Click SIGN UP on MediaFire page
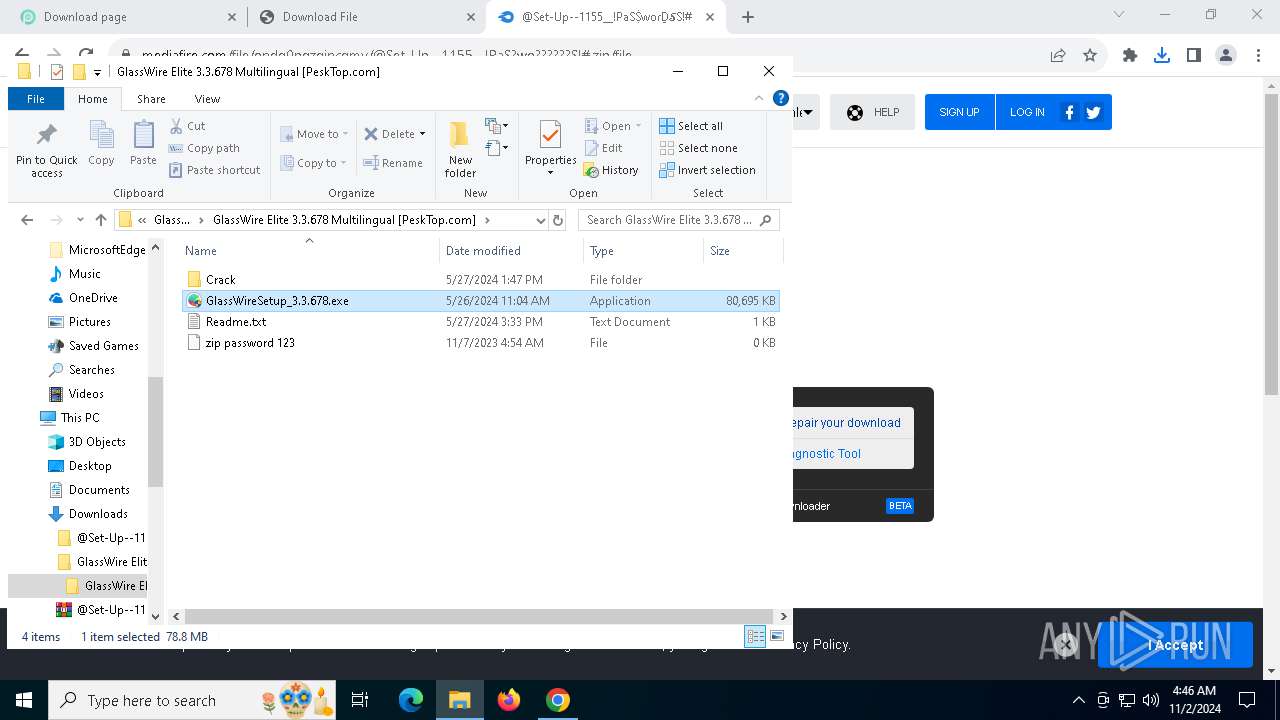Image resolution: width=1280 pixels, height=720 pixels. point(959,112)
